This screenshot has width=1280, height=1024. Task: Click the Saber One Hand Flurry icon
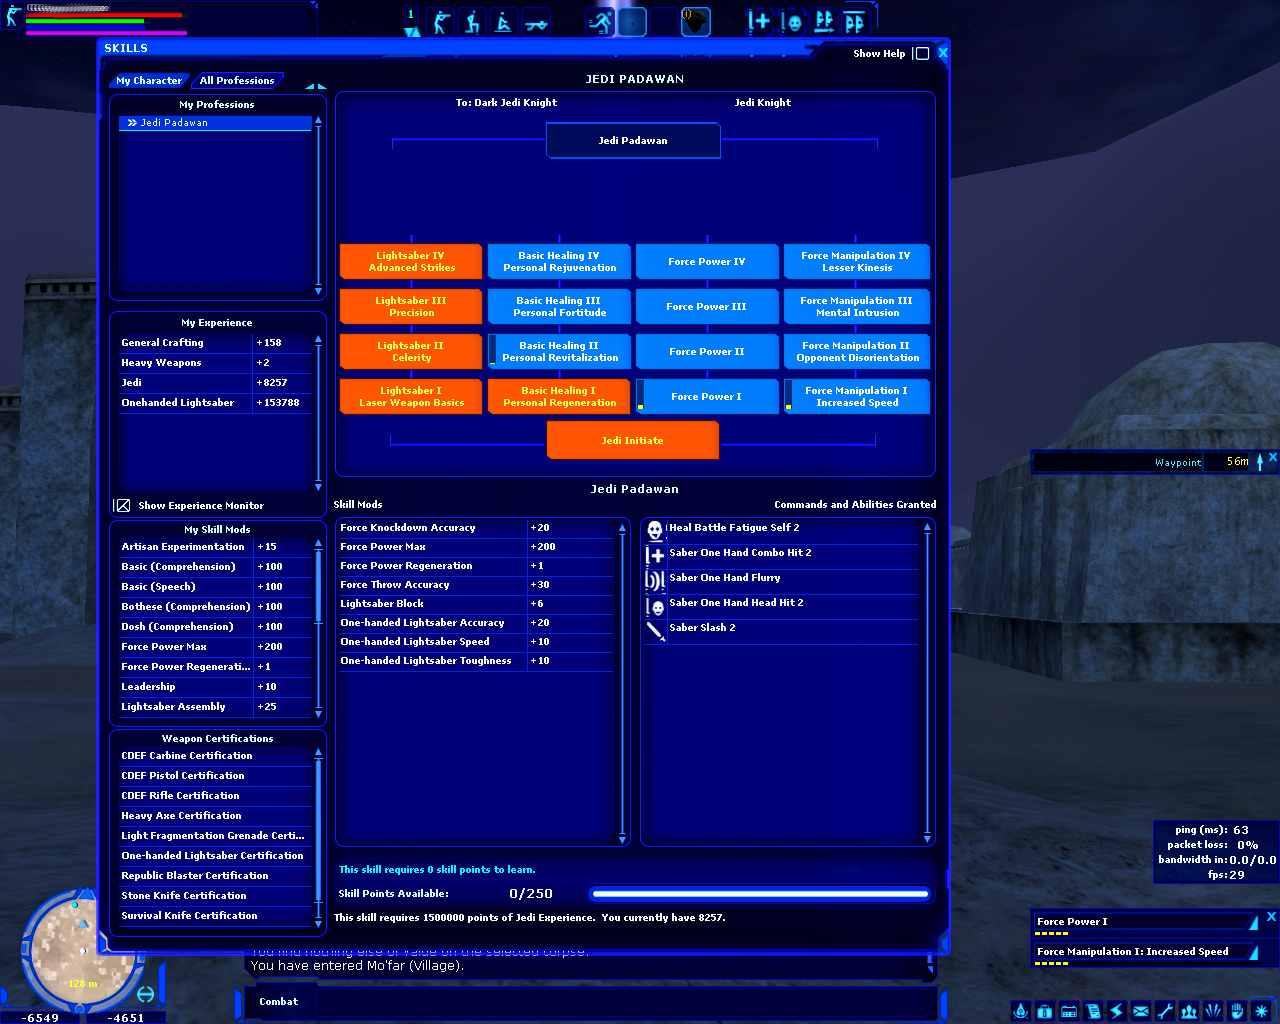click(655, 579)
